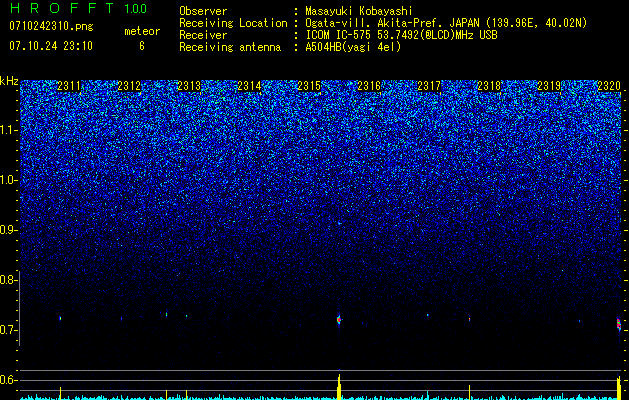Click the ICOM IC-575 receiver text

pyautogui.click(x=401, y=35)
